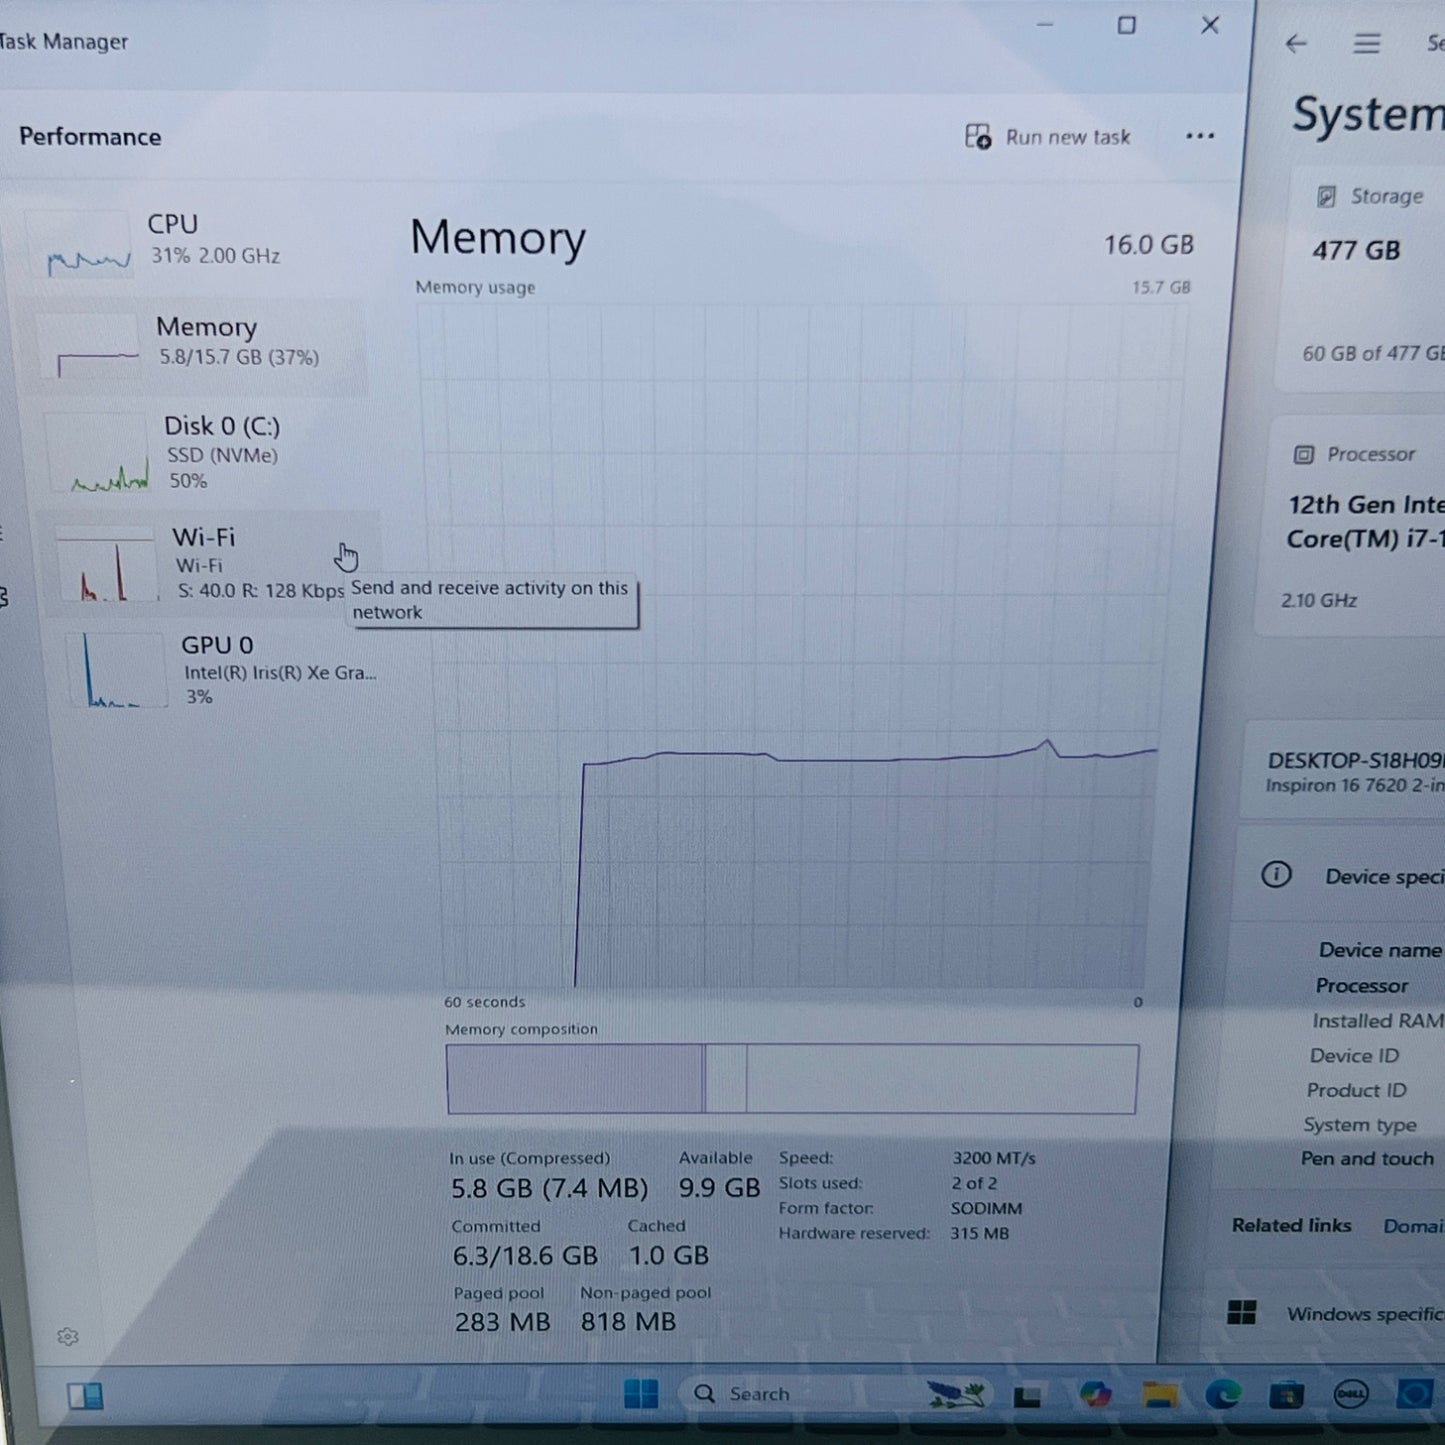1445x1445 pixels.
Task: Click the 16.0 GB total memory label
Action: (x=1148, y=245)
